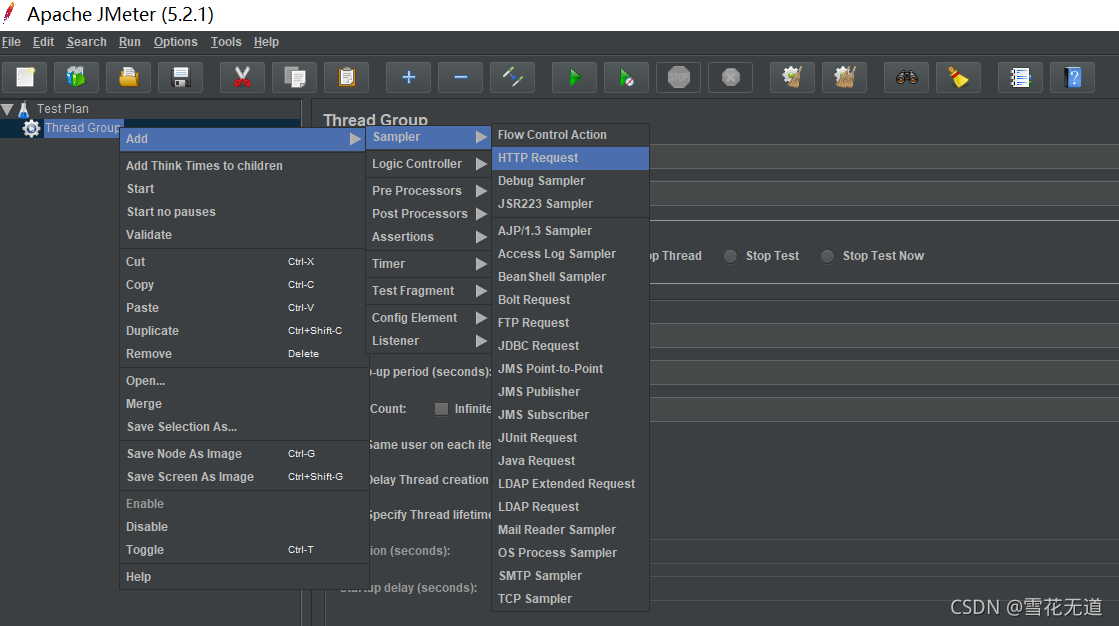Click the Copy toolbar icon
Screen dimensions: 1119x626
click(295, 77)
